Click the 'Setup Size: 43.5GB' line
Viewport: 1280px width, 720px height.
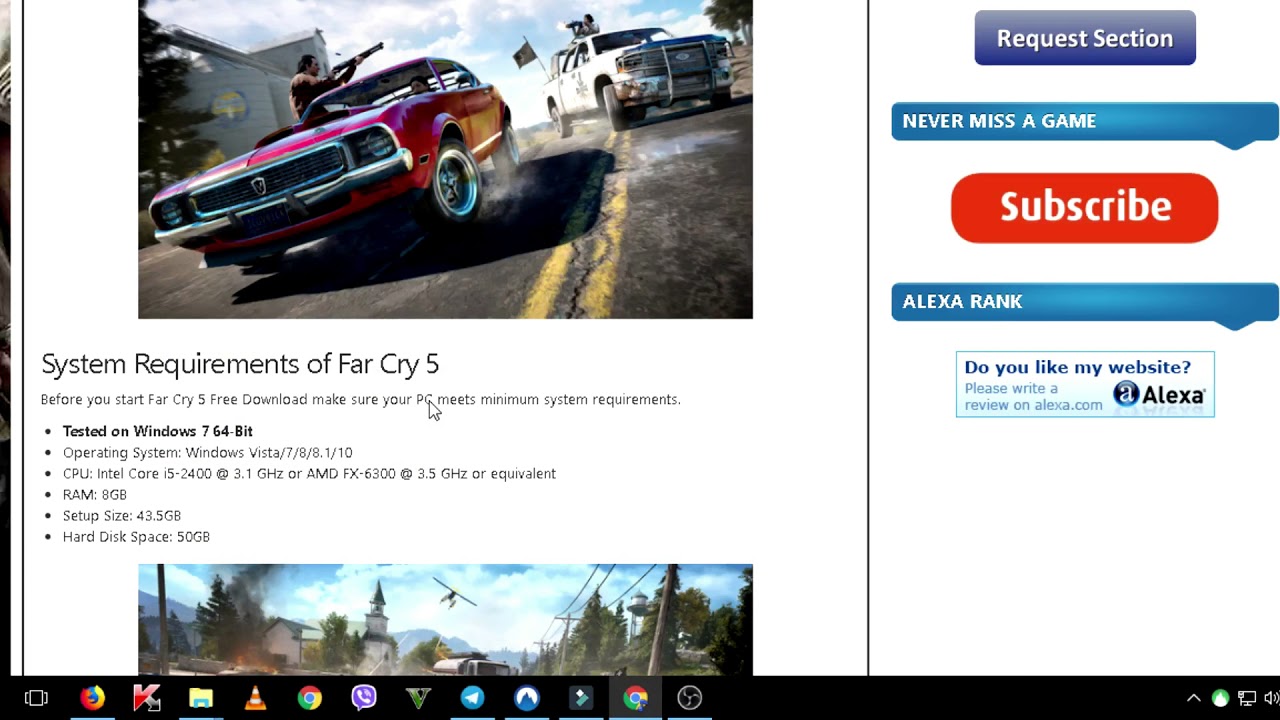click(x=122, y=516)
